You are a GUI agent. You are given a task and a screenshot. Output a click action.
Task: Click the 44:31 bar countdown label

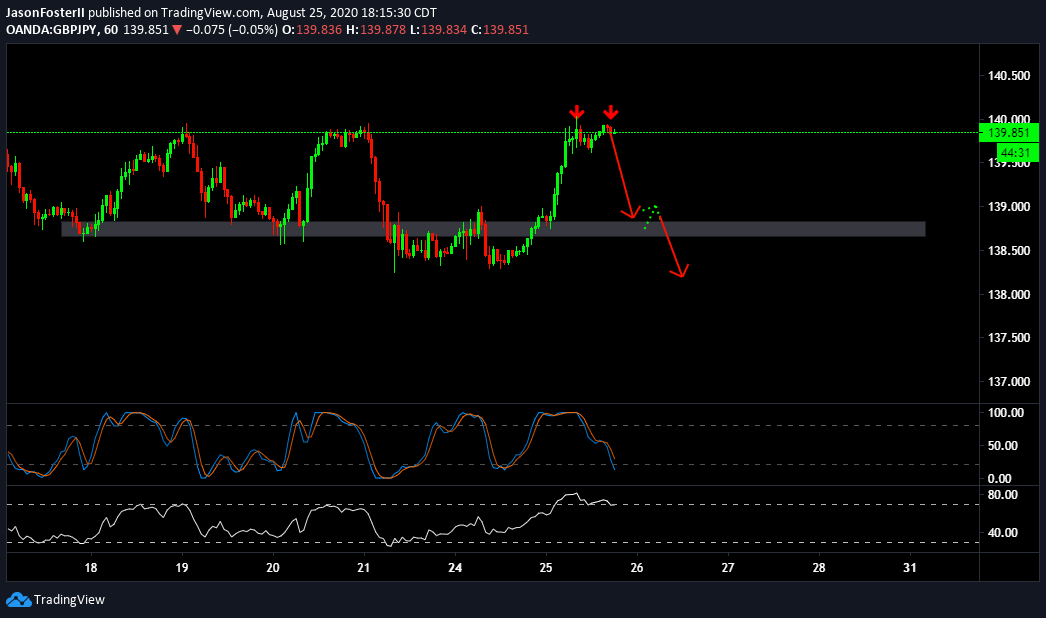click(1015, 153)
